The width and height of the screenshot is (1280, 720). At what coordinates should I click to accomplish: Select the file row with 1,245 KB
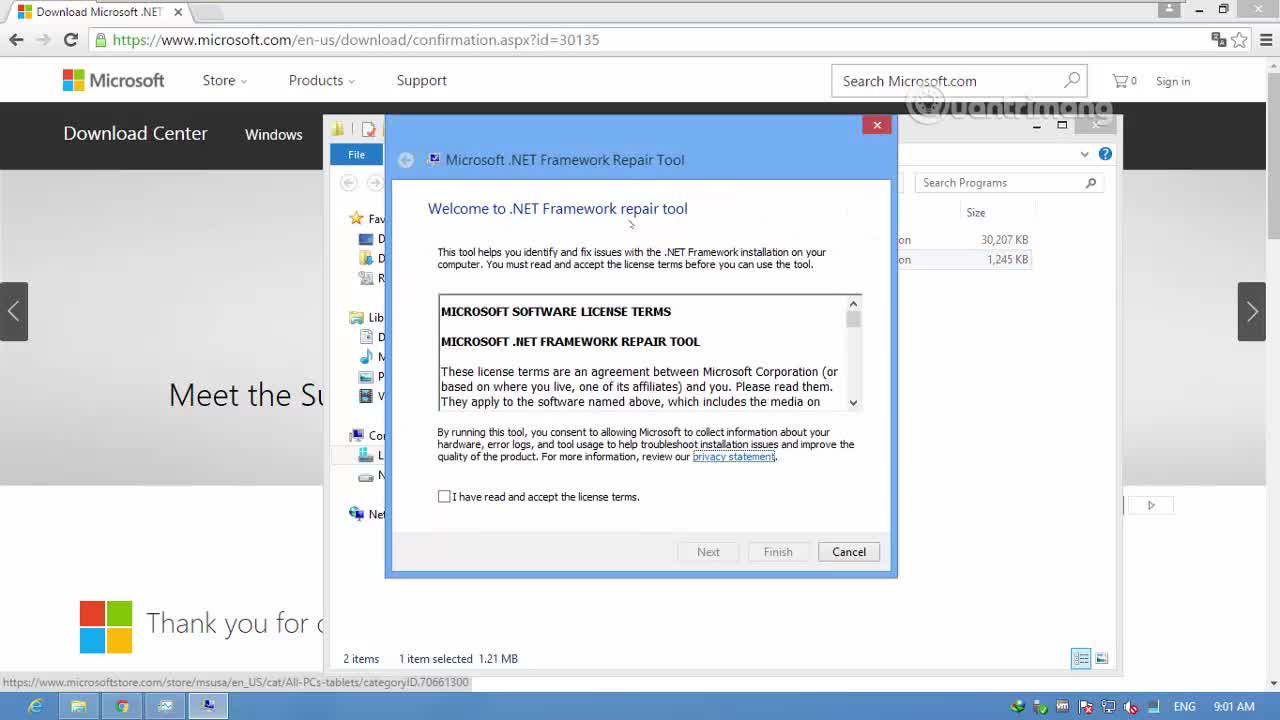tap(963, 260)
